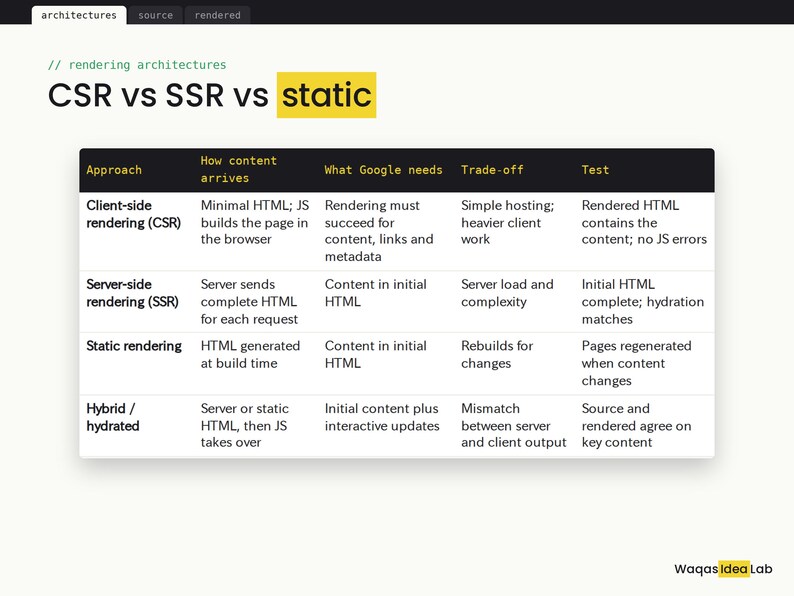Screen dimensions: 794x596
Task: Click the 'Hybrid / hydrated' row label
Action: click(x=112, y=417)
